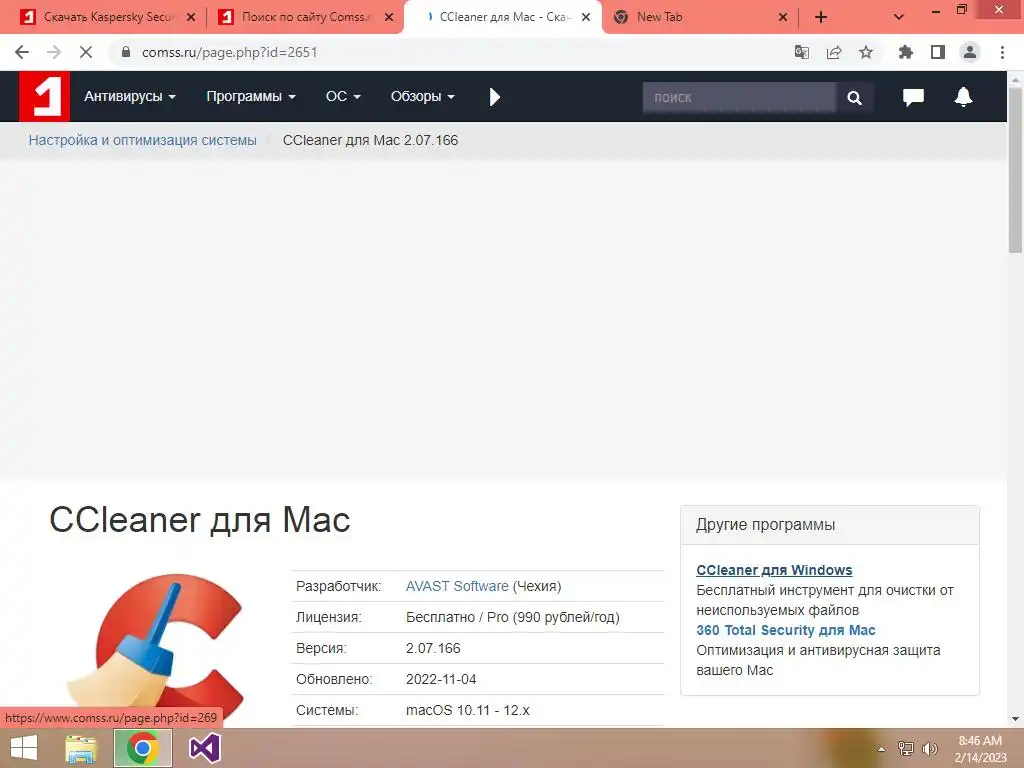Click the macOS 10.11 - 12.x text

pos(468,710)
